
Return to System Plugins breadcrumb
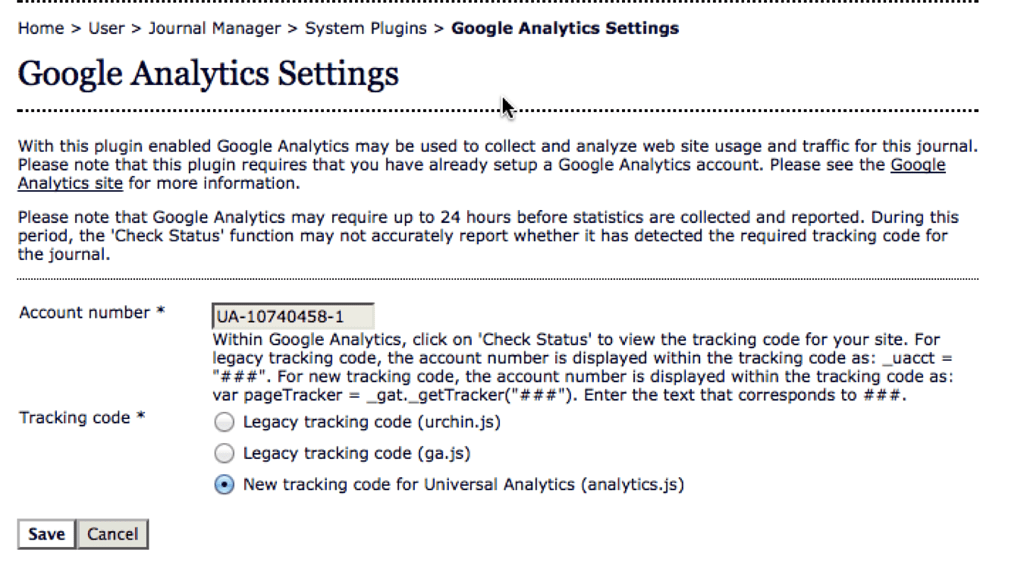click(x=366, y=28)
